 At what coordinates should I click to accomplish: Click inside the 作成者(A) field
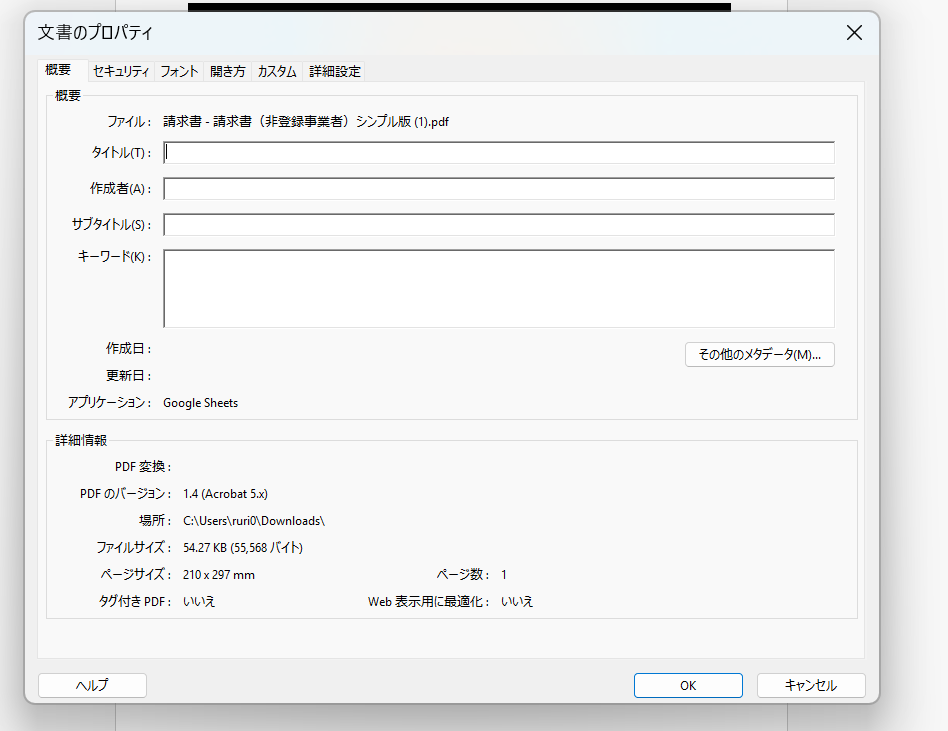(498, 189)
